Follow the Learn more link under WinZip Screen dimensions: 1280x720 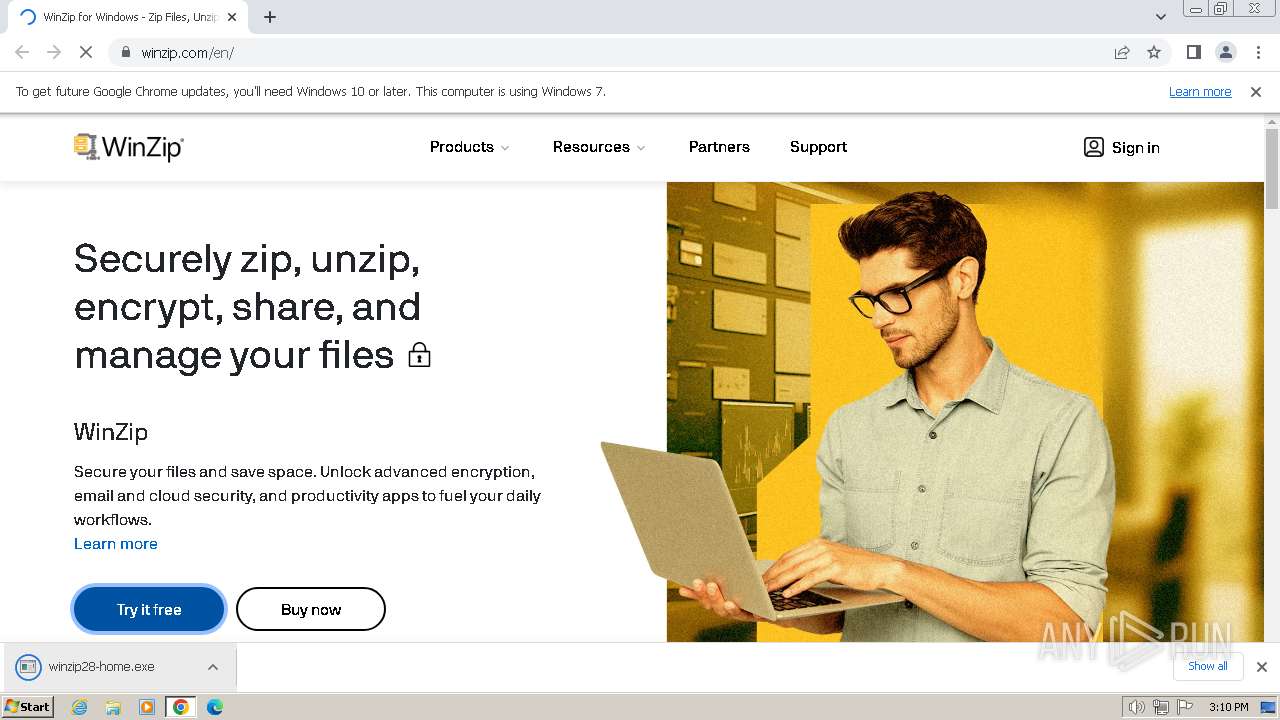coord(116,544)
